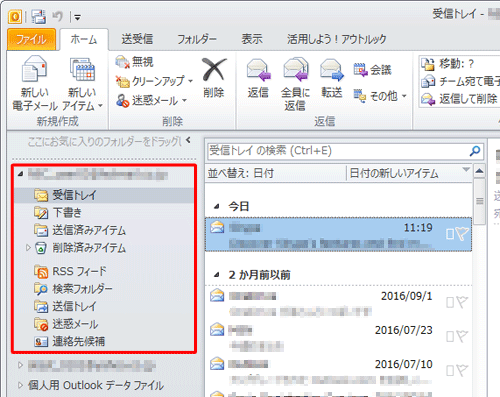Open 新しいアイテム menu

click(82, 83)
